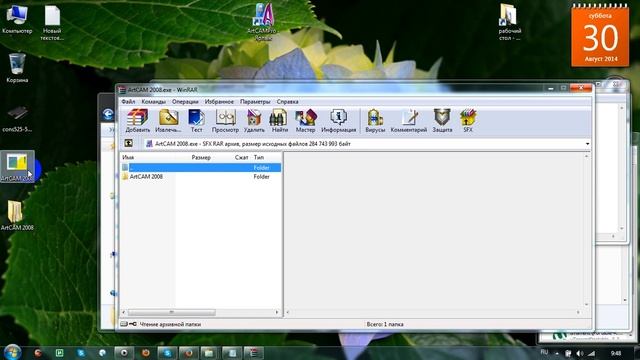This screenshot has height=360, width=640.
Task: Open the Windows Start button
Action: pos(12,352)
